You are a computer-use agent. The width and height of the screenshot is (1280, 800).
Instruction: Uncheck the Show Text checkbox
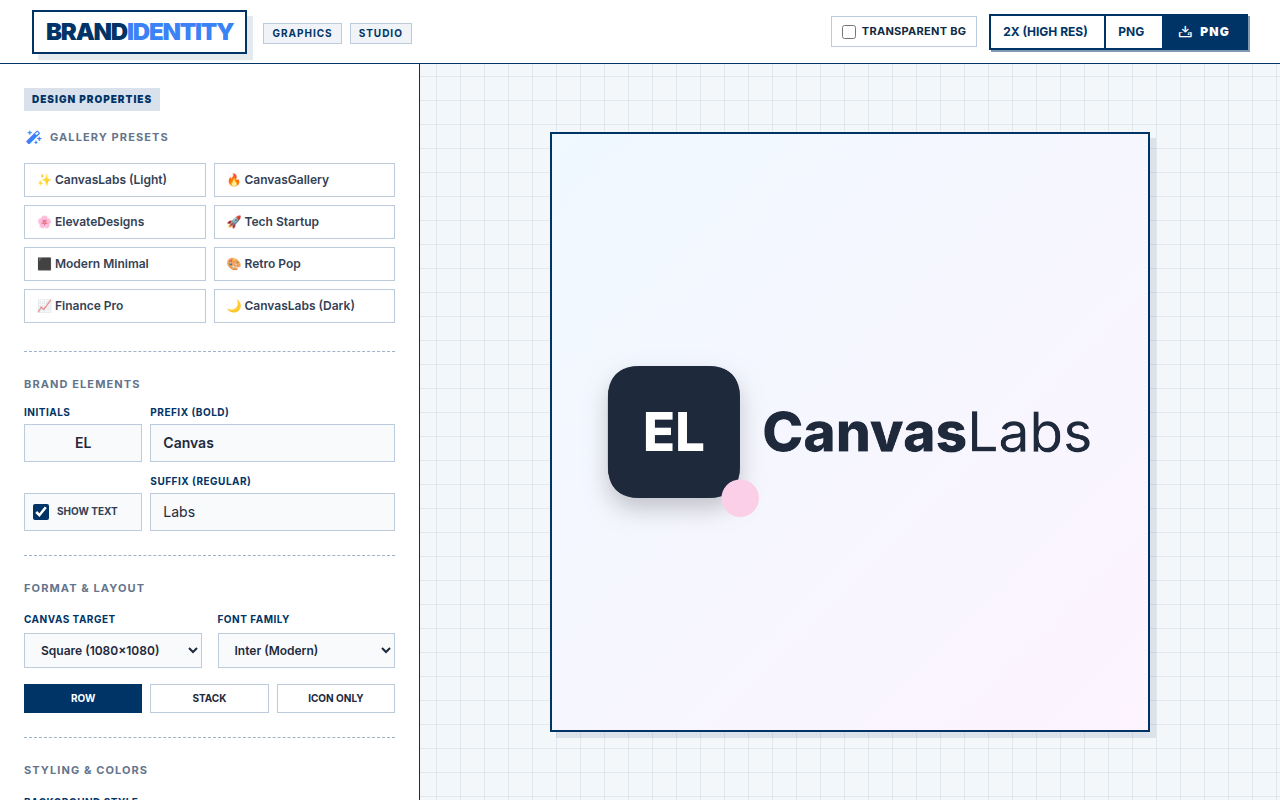[x=41, y=512]
